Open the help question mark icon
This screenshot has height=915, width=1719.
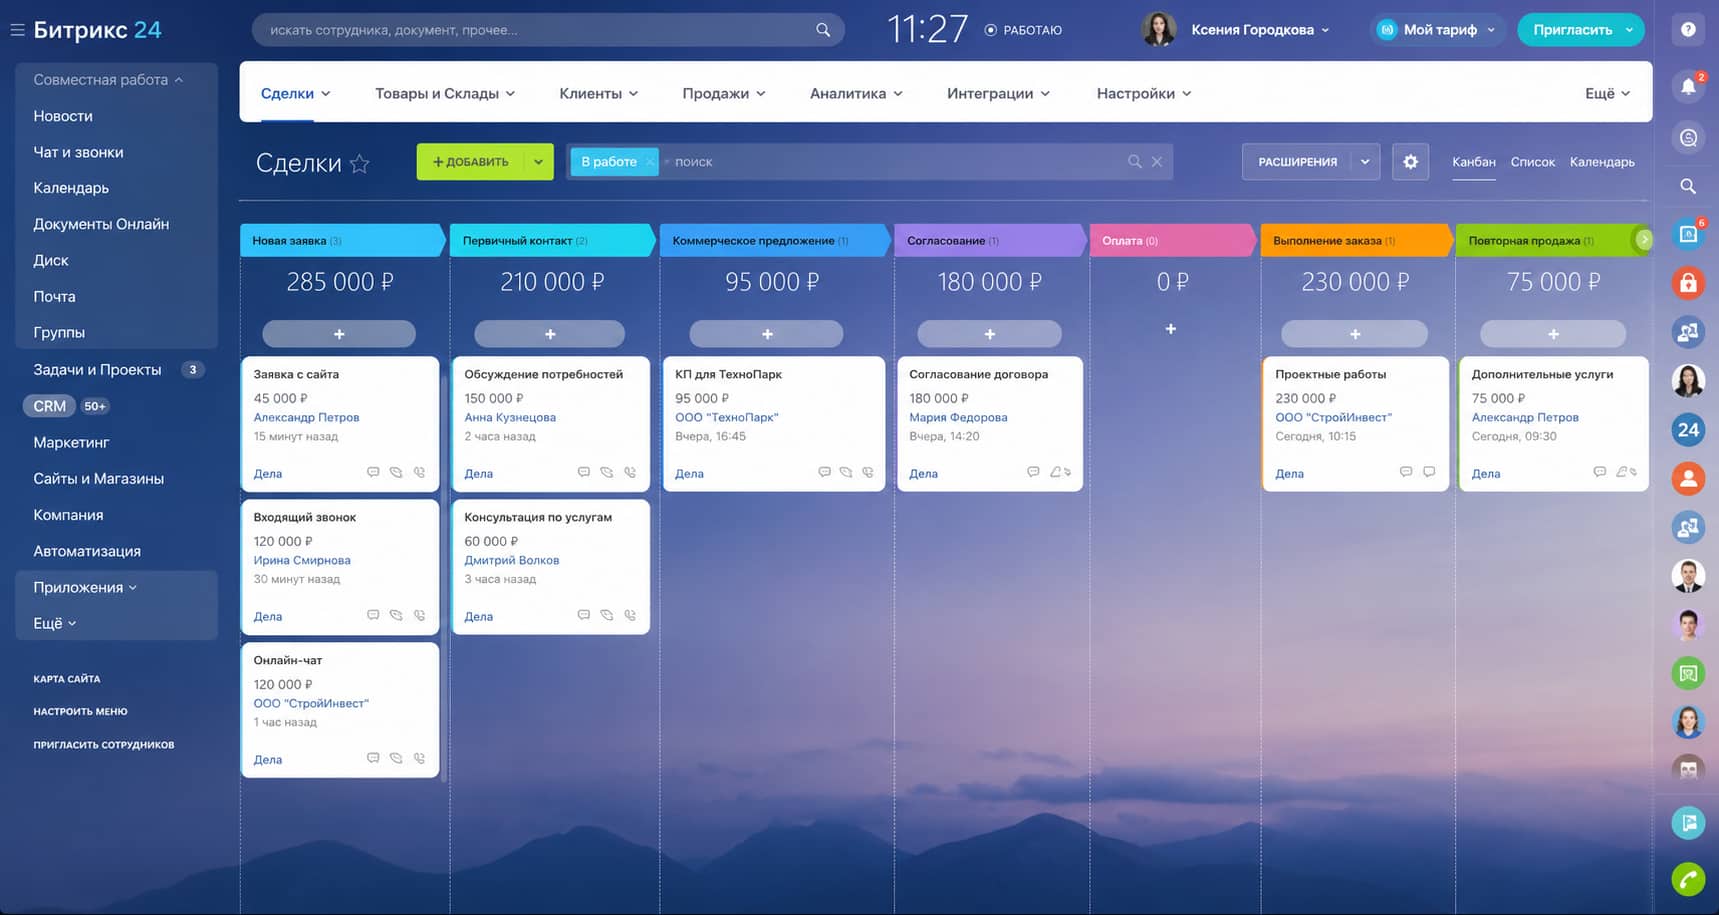pos(1688,30)
